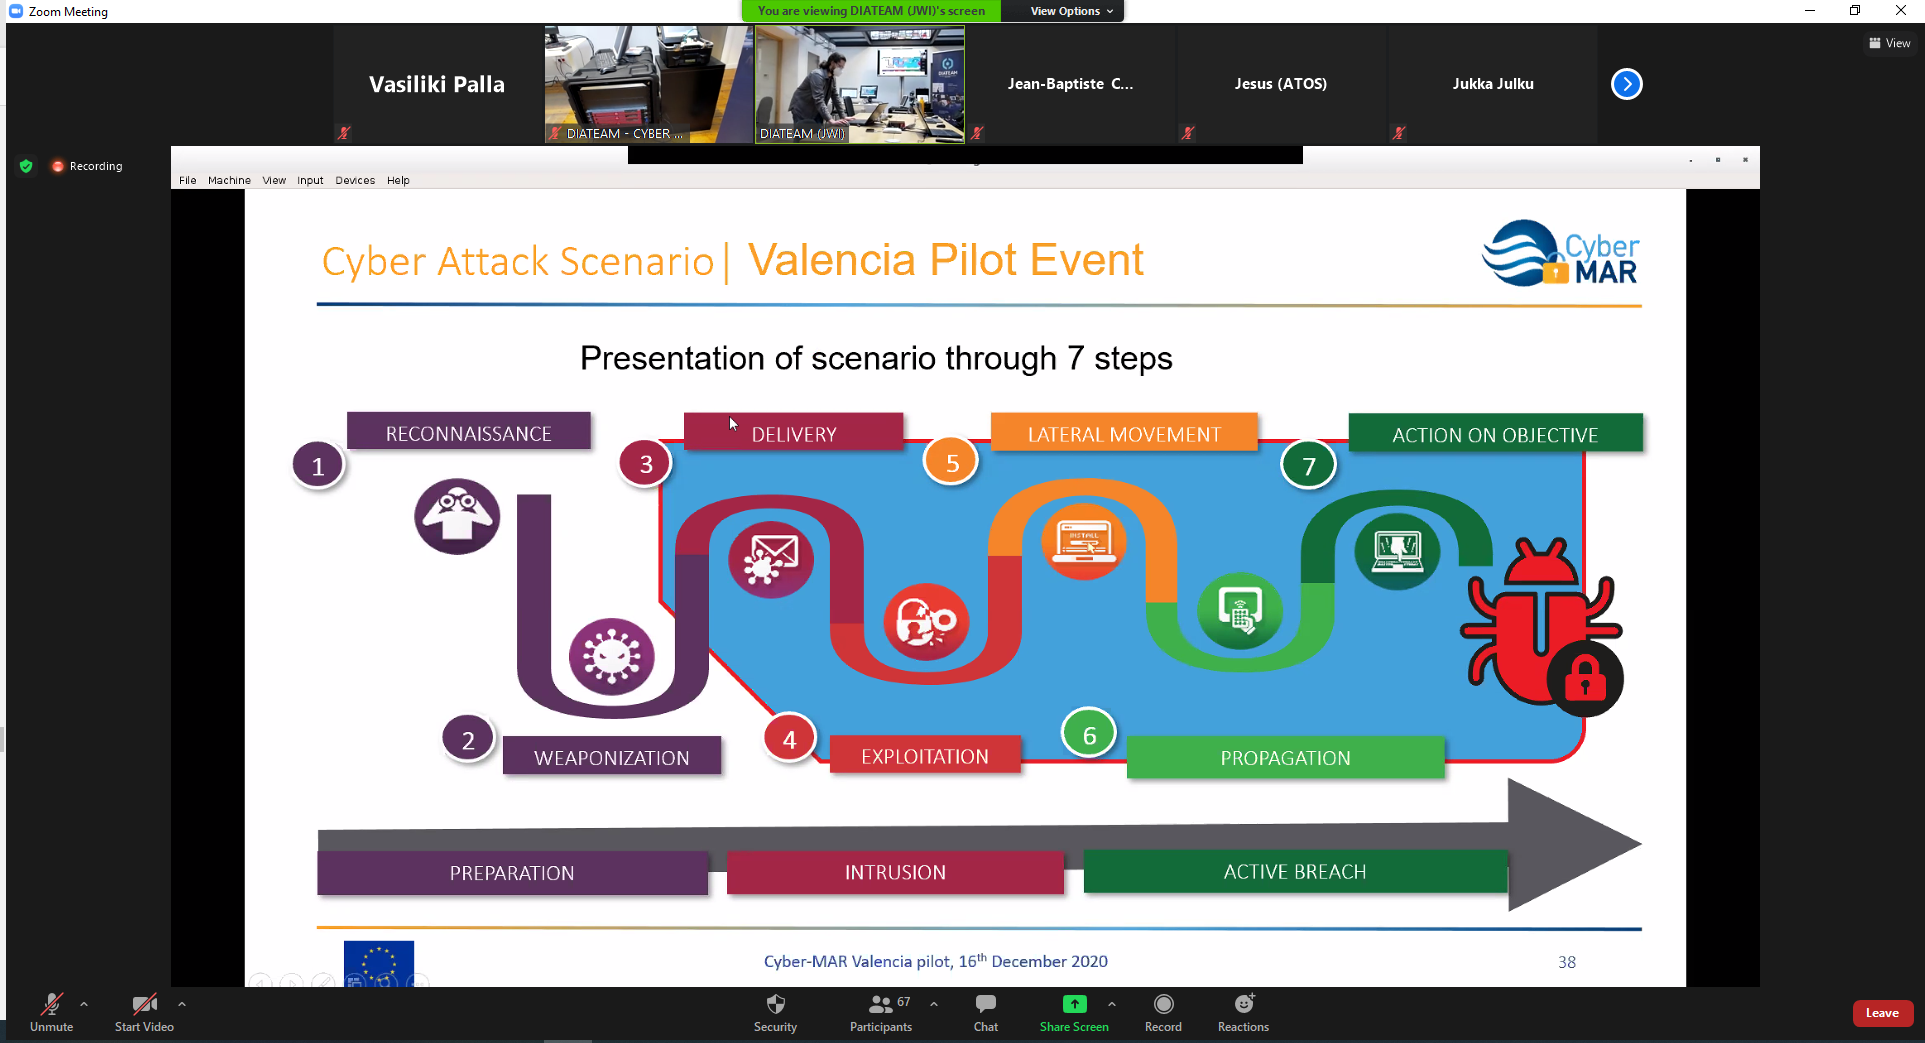Click the green encryption shield icon
Image resolution: width=1925 pixels, height=1043 pixels.
(x=26, y=166)
